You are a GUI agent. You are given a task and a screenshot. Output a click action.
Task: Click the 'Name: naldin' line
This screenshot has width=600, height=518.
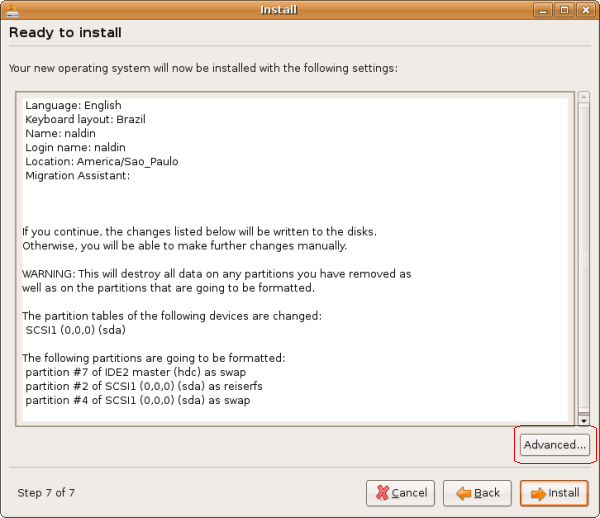pos(60,134)
